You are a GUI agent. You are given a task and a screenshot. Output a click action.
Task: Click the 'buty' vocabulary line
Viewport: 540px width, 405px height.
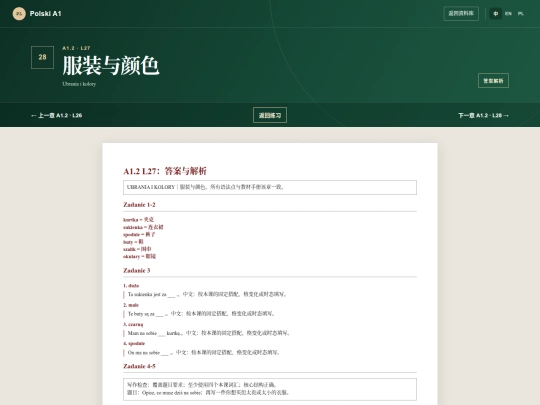tap(133, 242)
